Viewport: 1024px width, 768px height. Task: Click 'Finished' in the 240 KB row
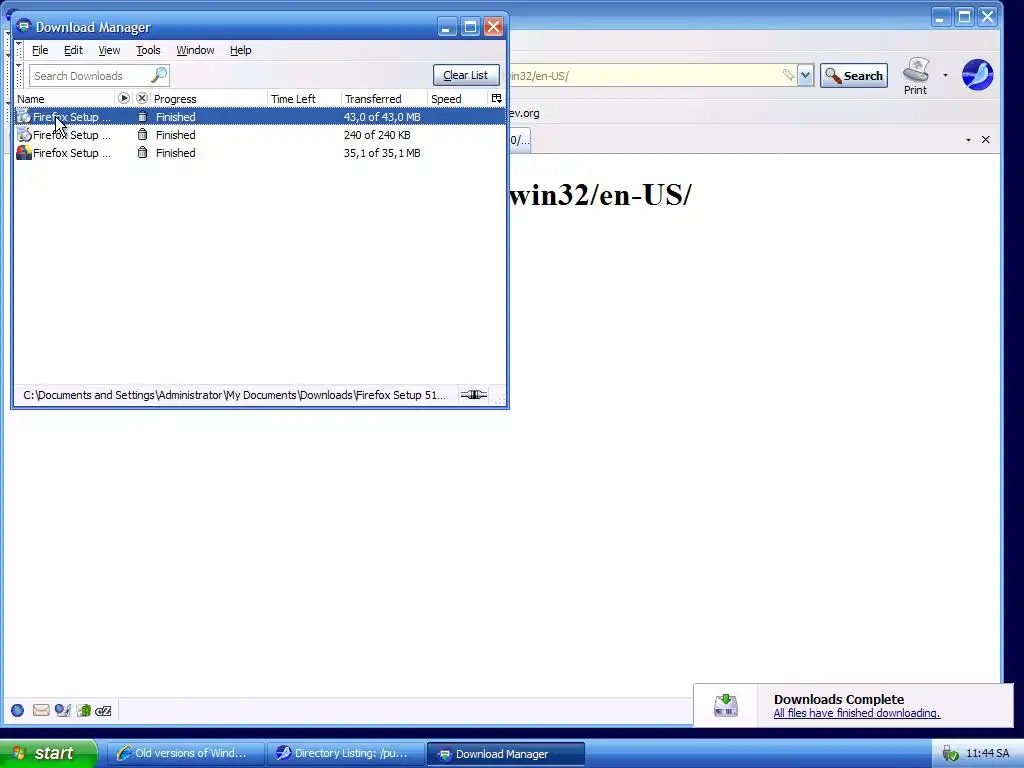tap(176, 135)
